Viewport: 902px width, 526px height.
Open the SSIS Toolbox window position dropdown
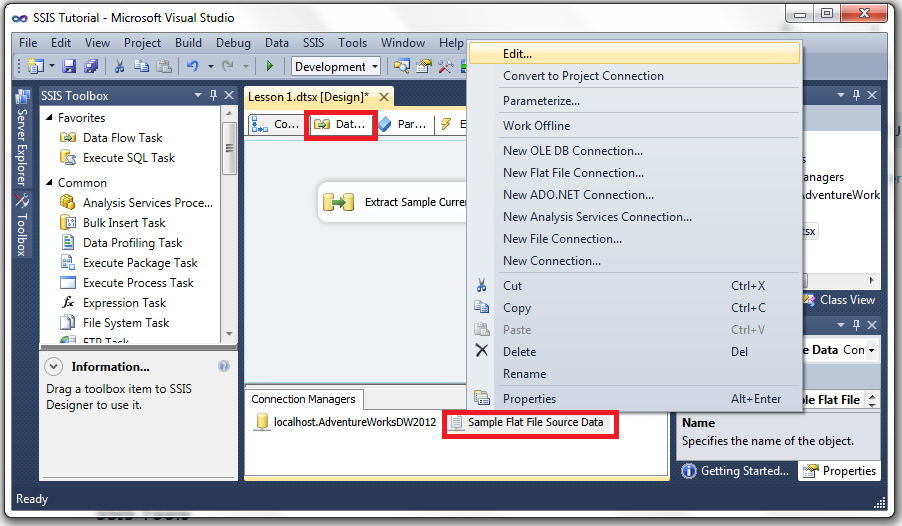pos(198,95)
